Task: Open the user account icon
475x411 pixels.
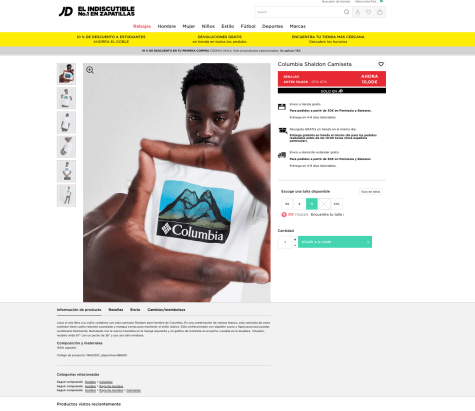Action: [x=358, y=12]
